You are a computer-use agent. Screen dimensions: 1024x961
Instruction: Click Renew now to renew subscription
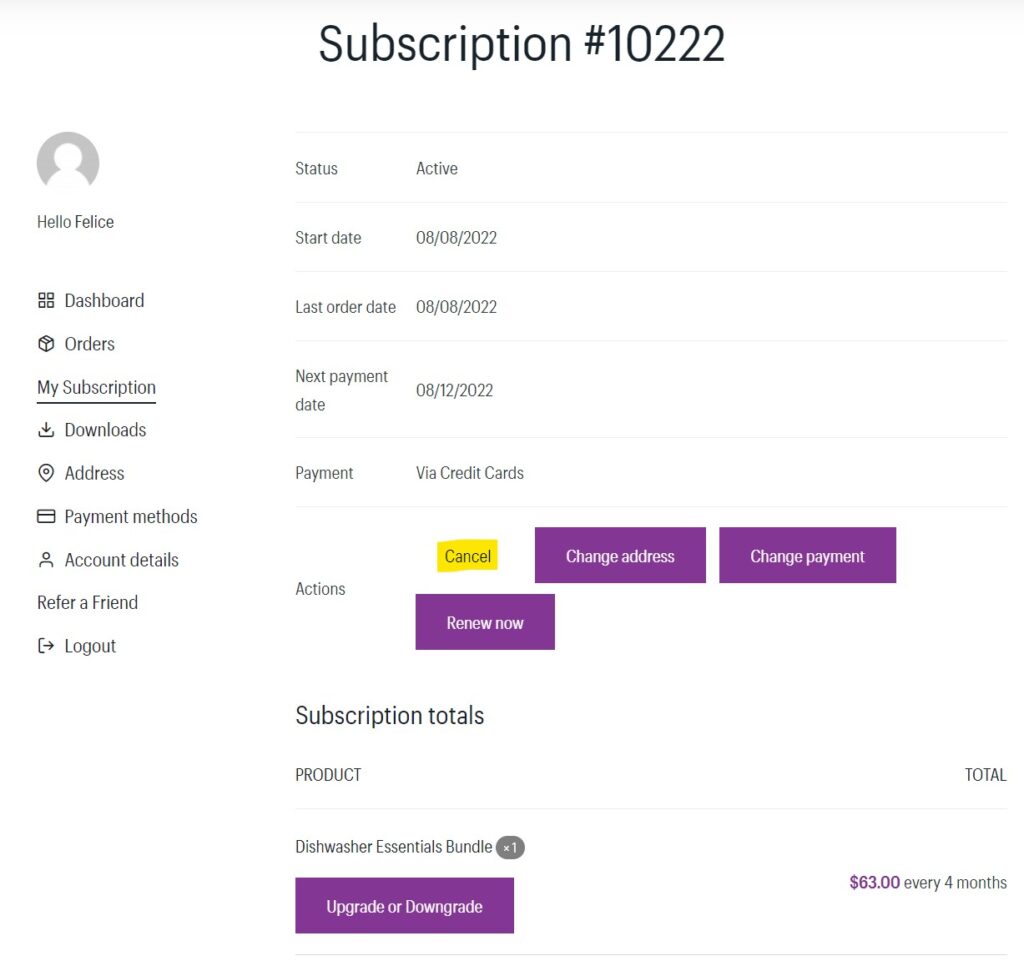pos(485,621)
